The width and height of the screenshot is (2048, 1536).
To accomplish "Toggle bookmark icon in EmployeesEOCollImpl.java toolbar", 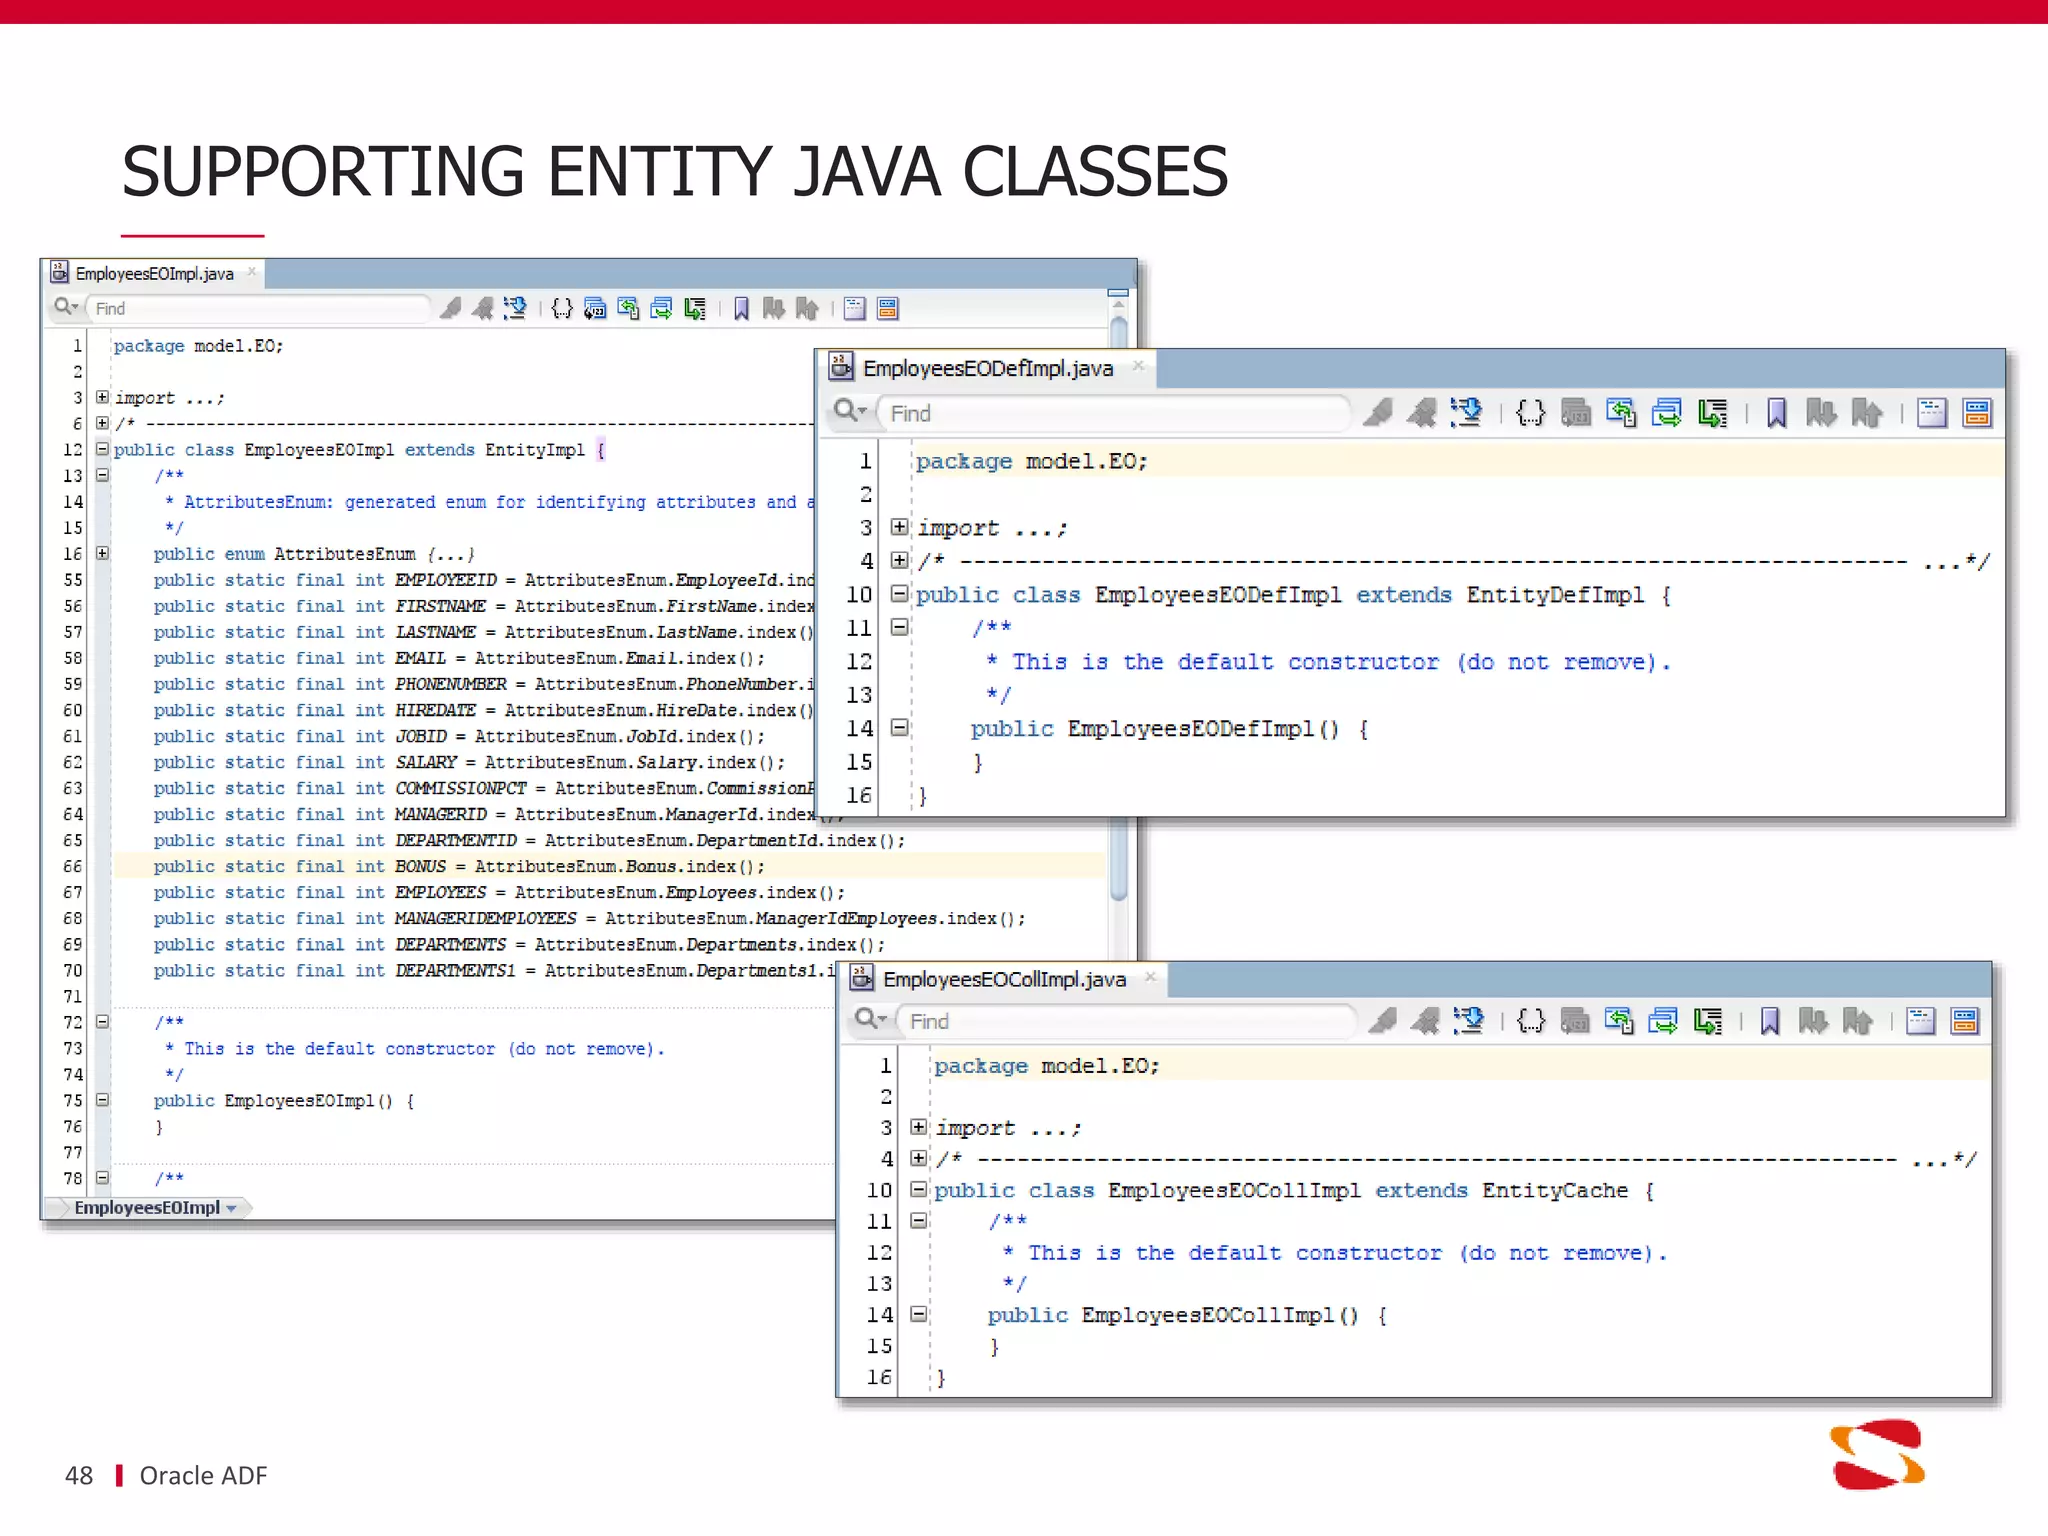I will pos(1769,1020).
